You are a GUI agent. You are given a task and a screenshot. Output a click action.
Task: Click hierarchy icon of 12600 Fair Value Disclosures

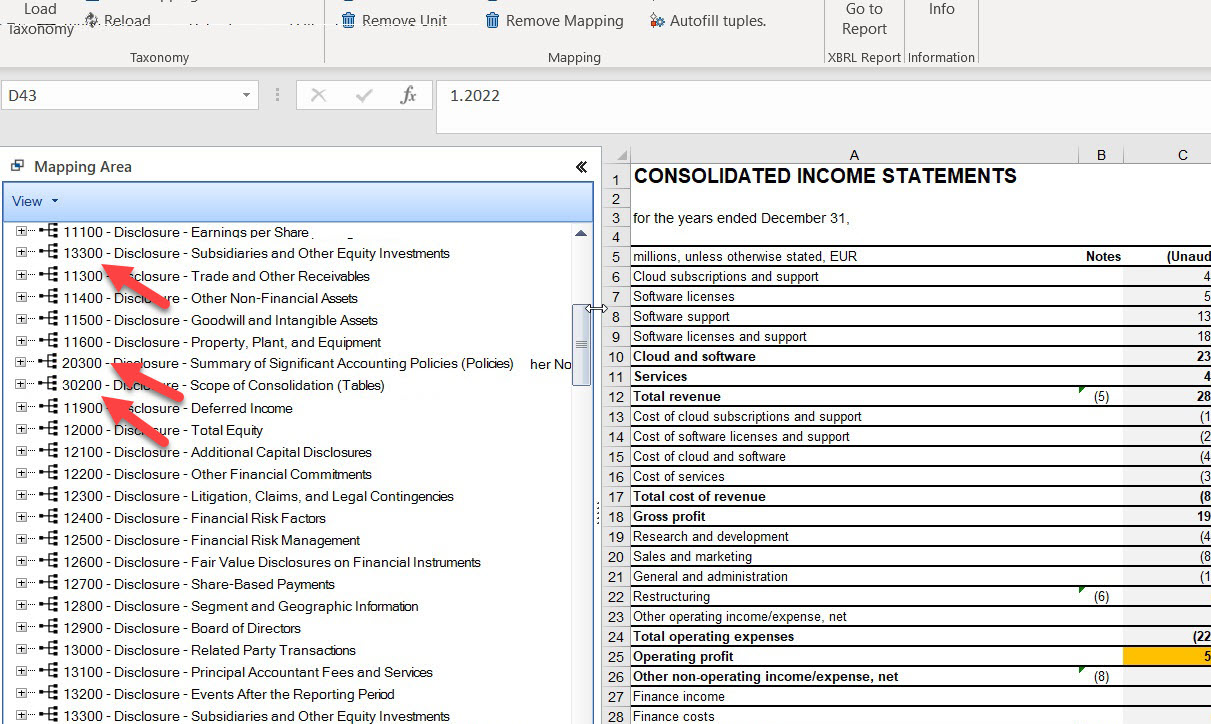pyautogui.click(x=48, y=562)
